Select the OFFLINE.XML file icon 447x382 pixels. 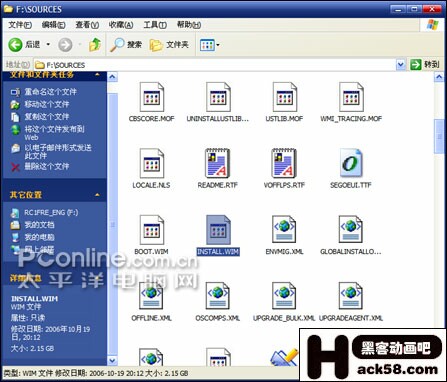coord(152,296)
